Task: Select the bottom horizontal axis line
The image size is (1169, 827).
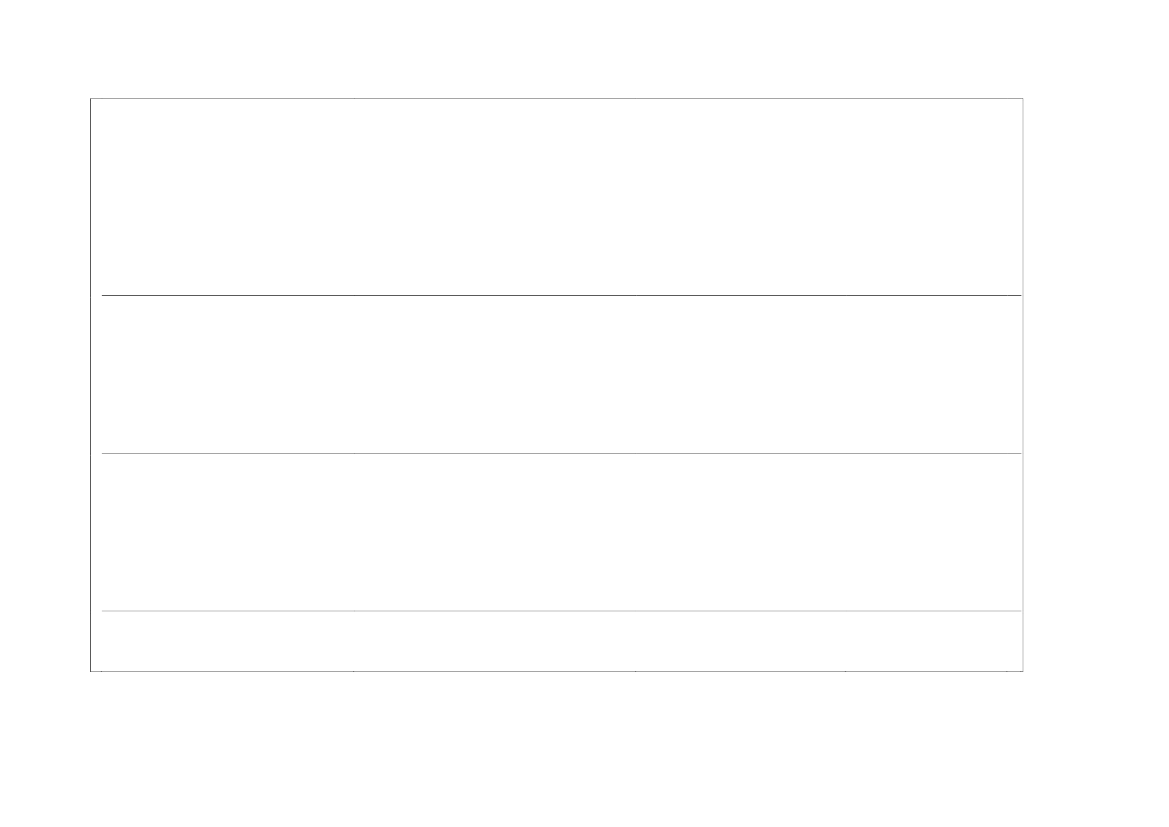Action: 557,671
